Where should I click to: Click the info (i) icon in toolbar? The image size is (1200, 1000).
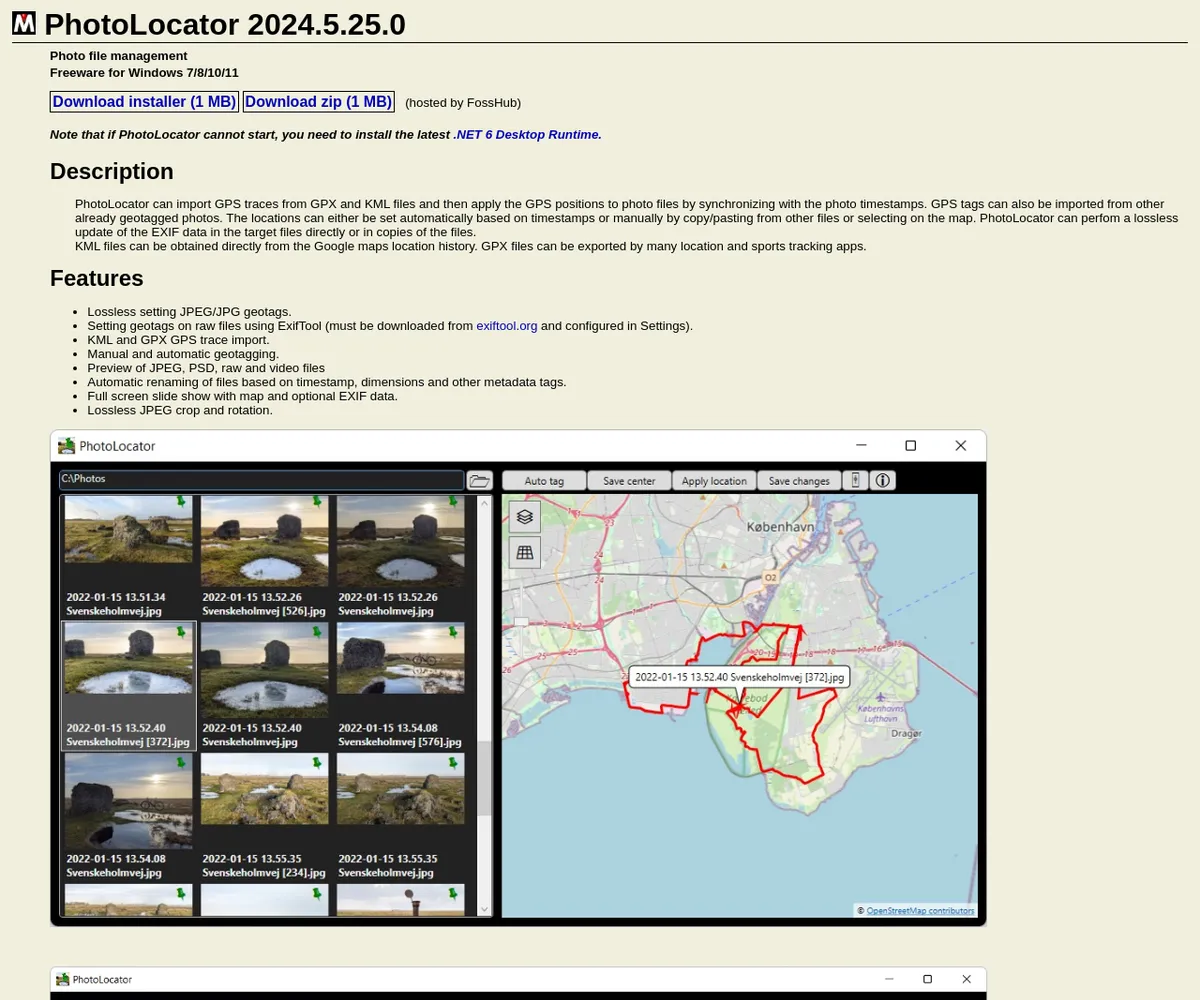tap(882, 481)
